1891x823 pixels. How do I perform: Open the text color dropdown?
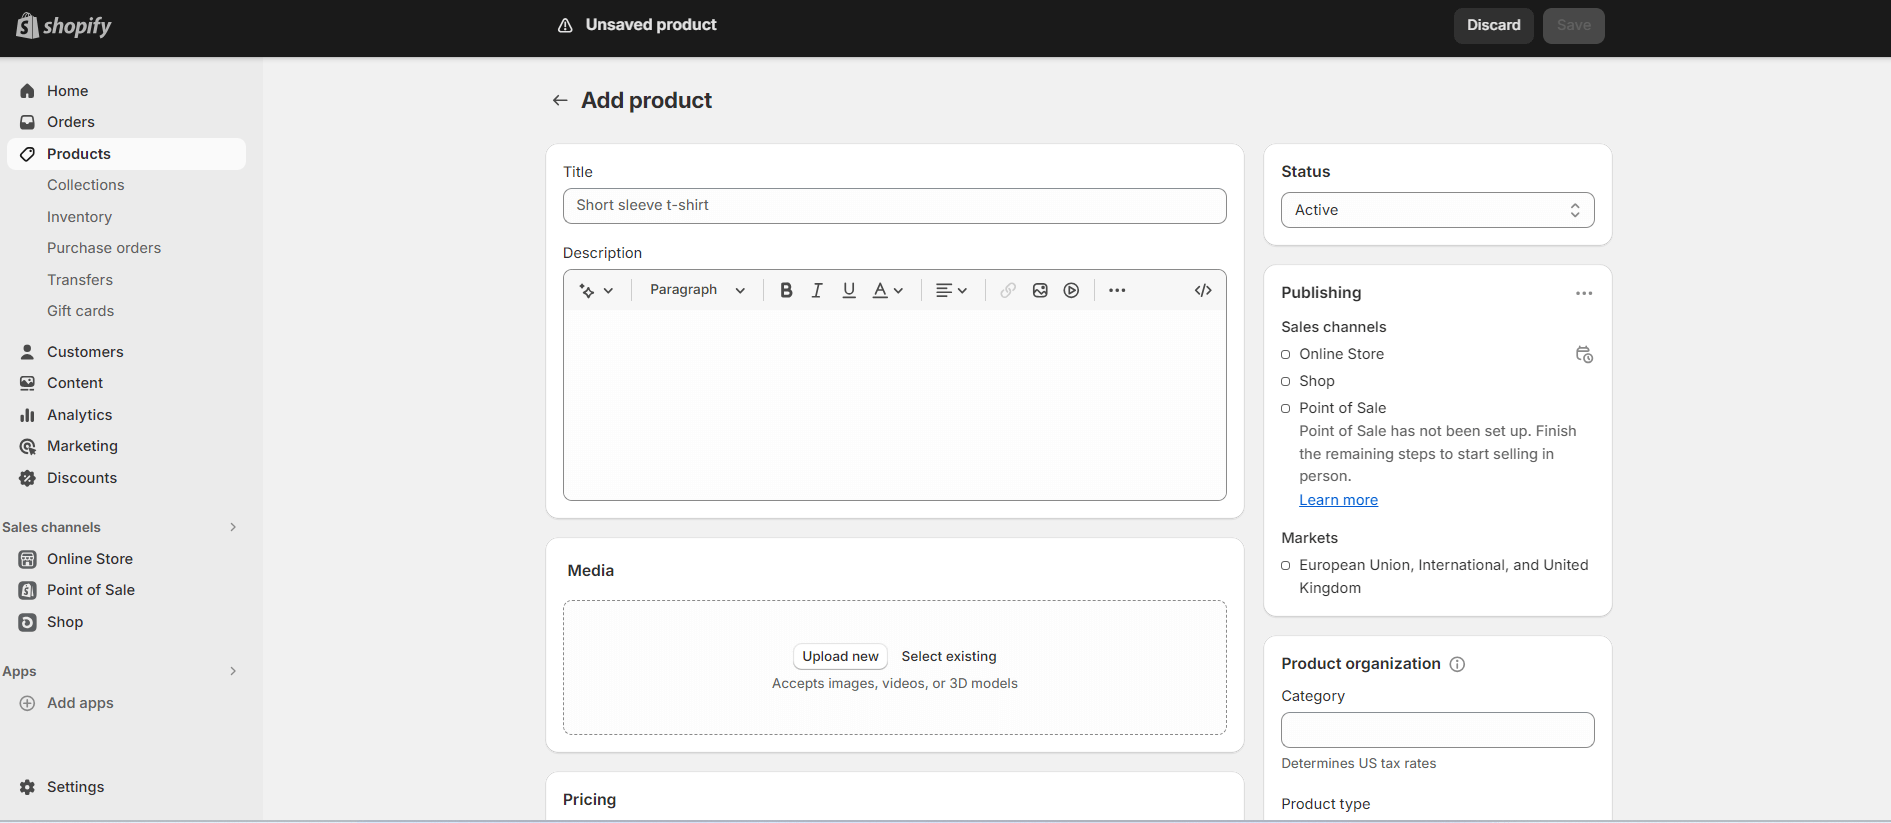tap(887, 290)
